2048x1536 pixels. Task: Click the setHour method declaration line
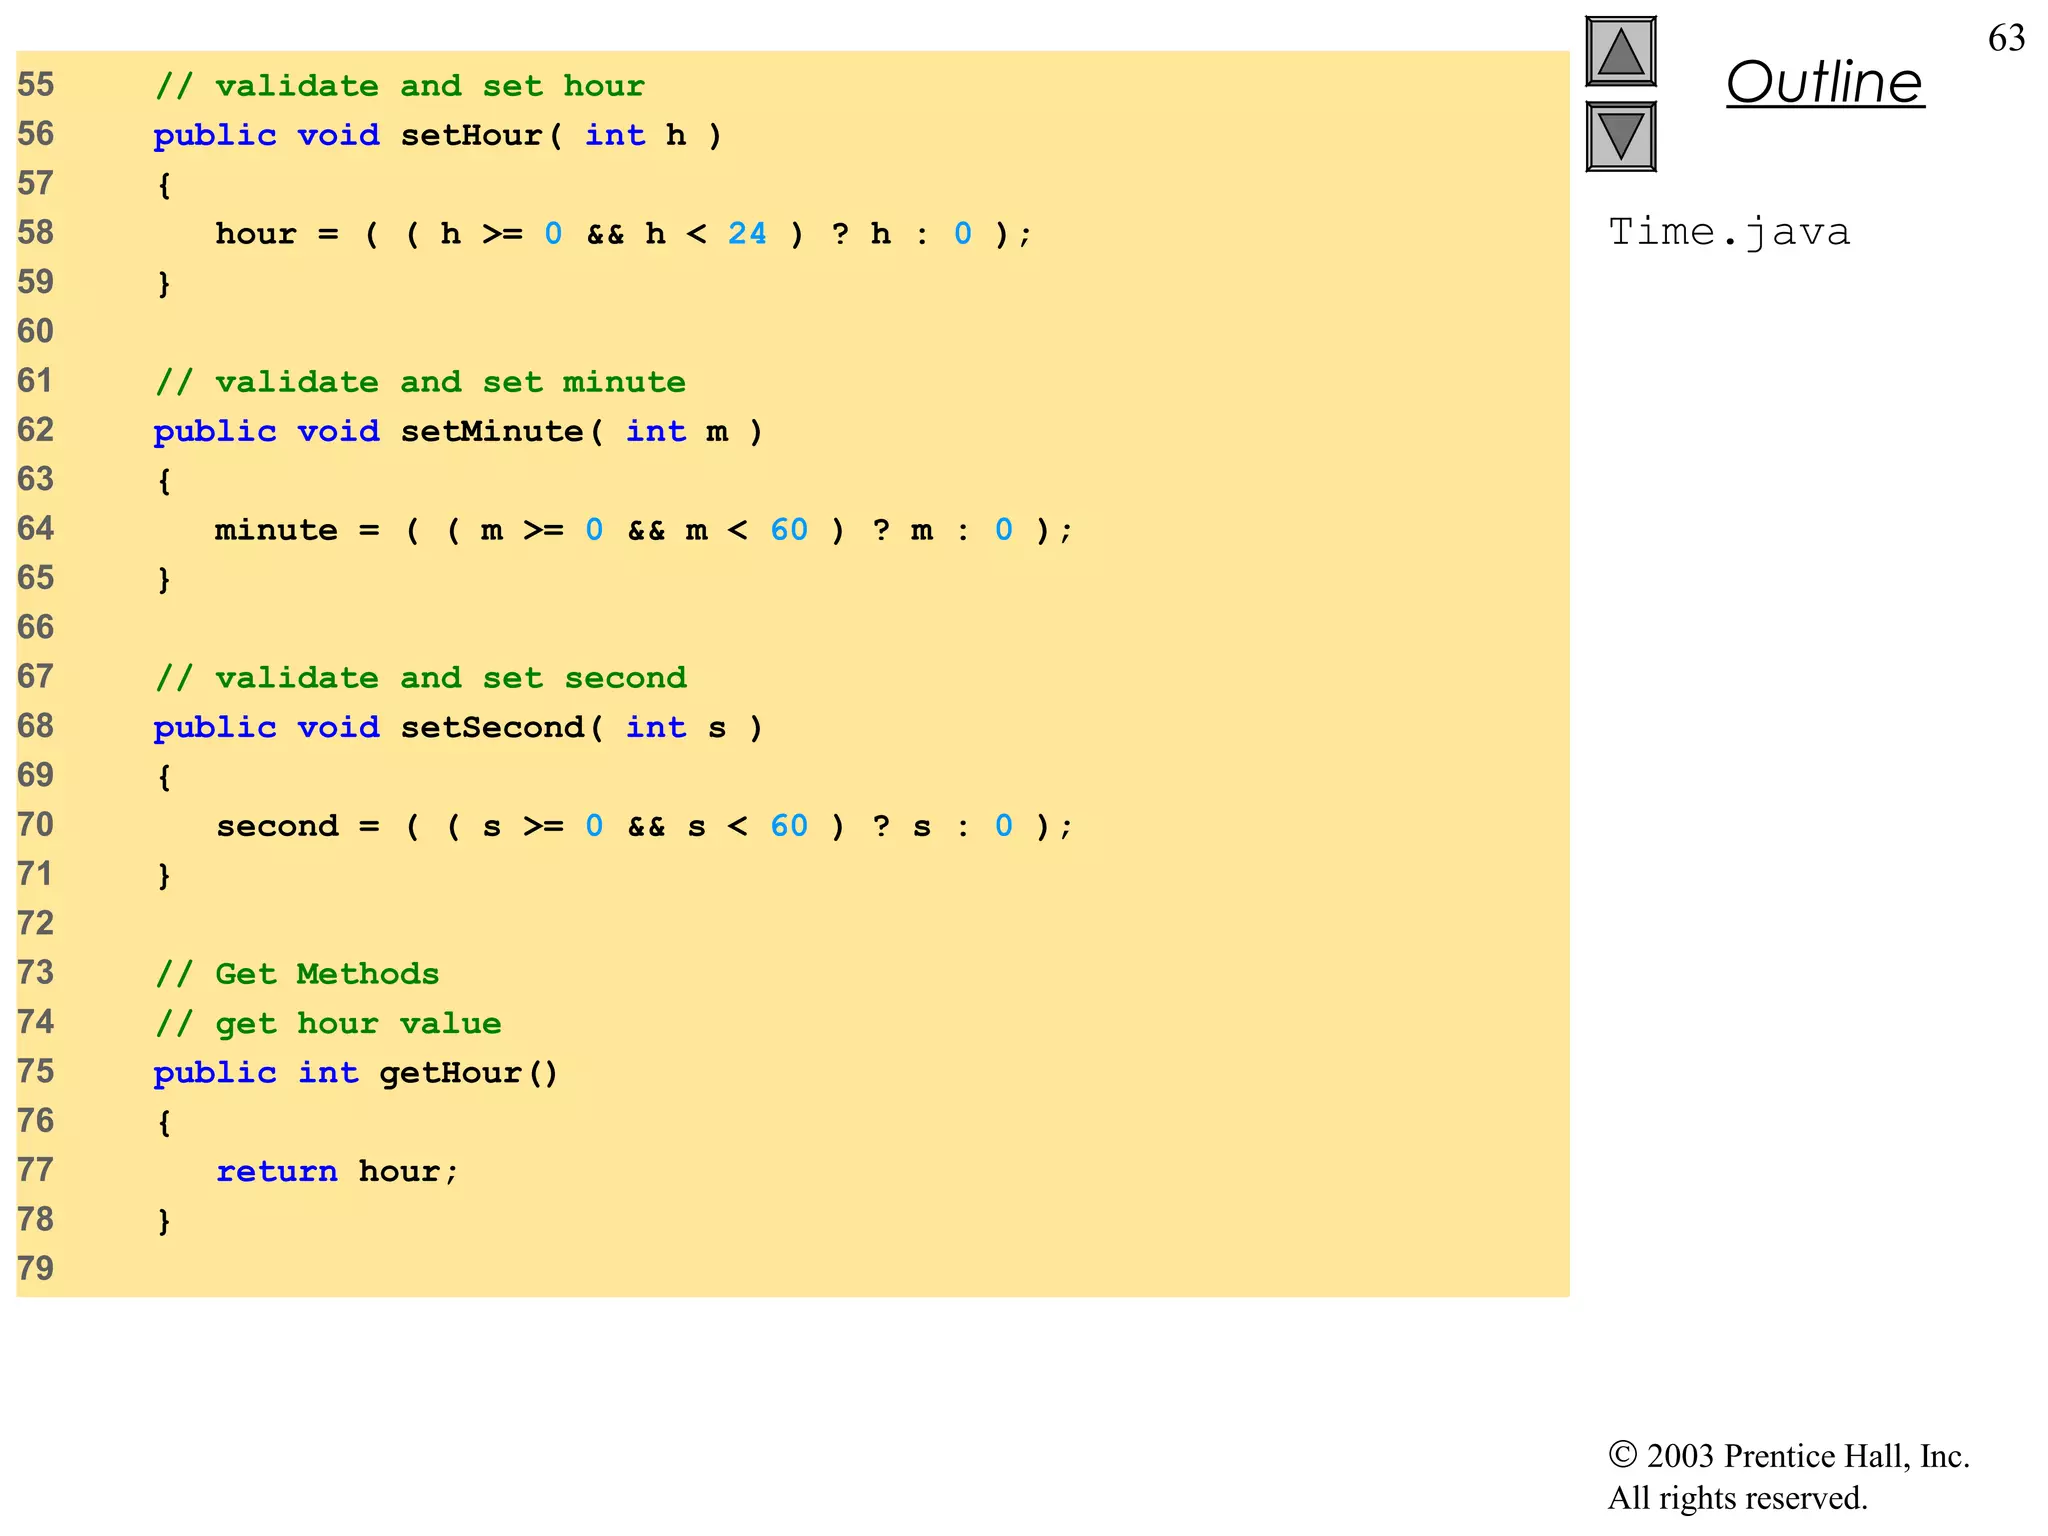pos(437,135)
